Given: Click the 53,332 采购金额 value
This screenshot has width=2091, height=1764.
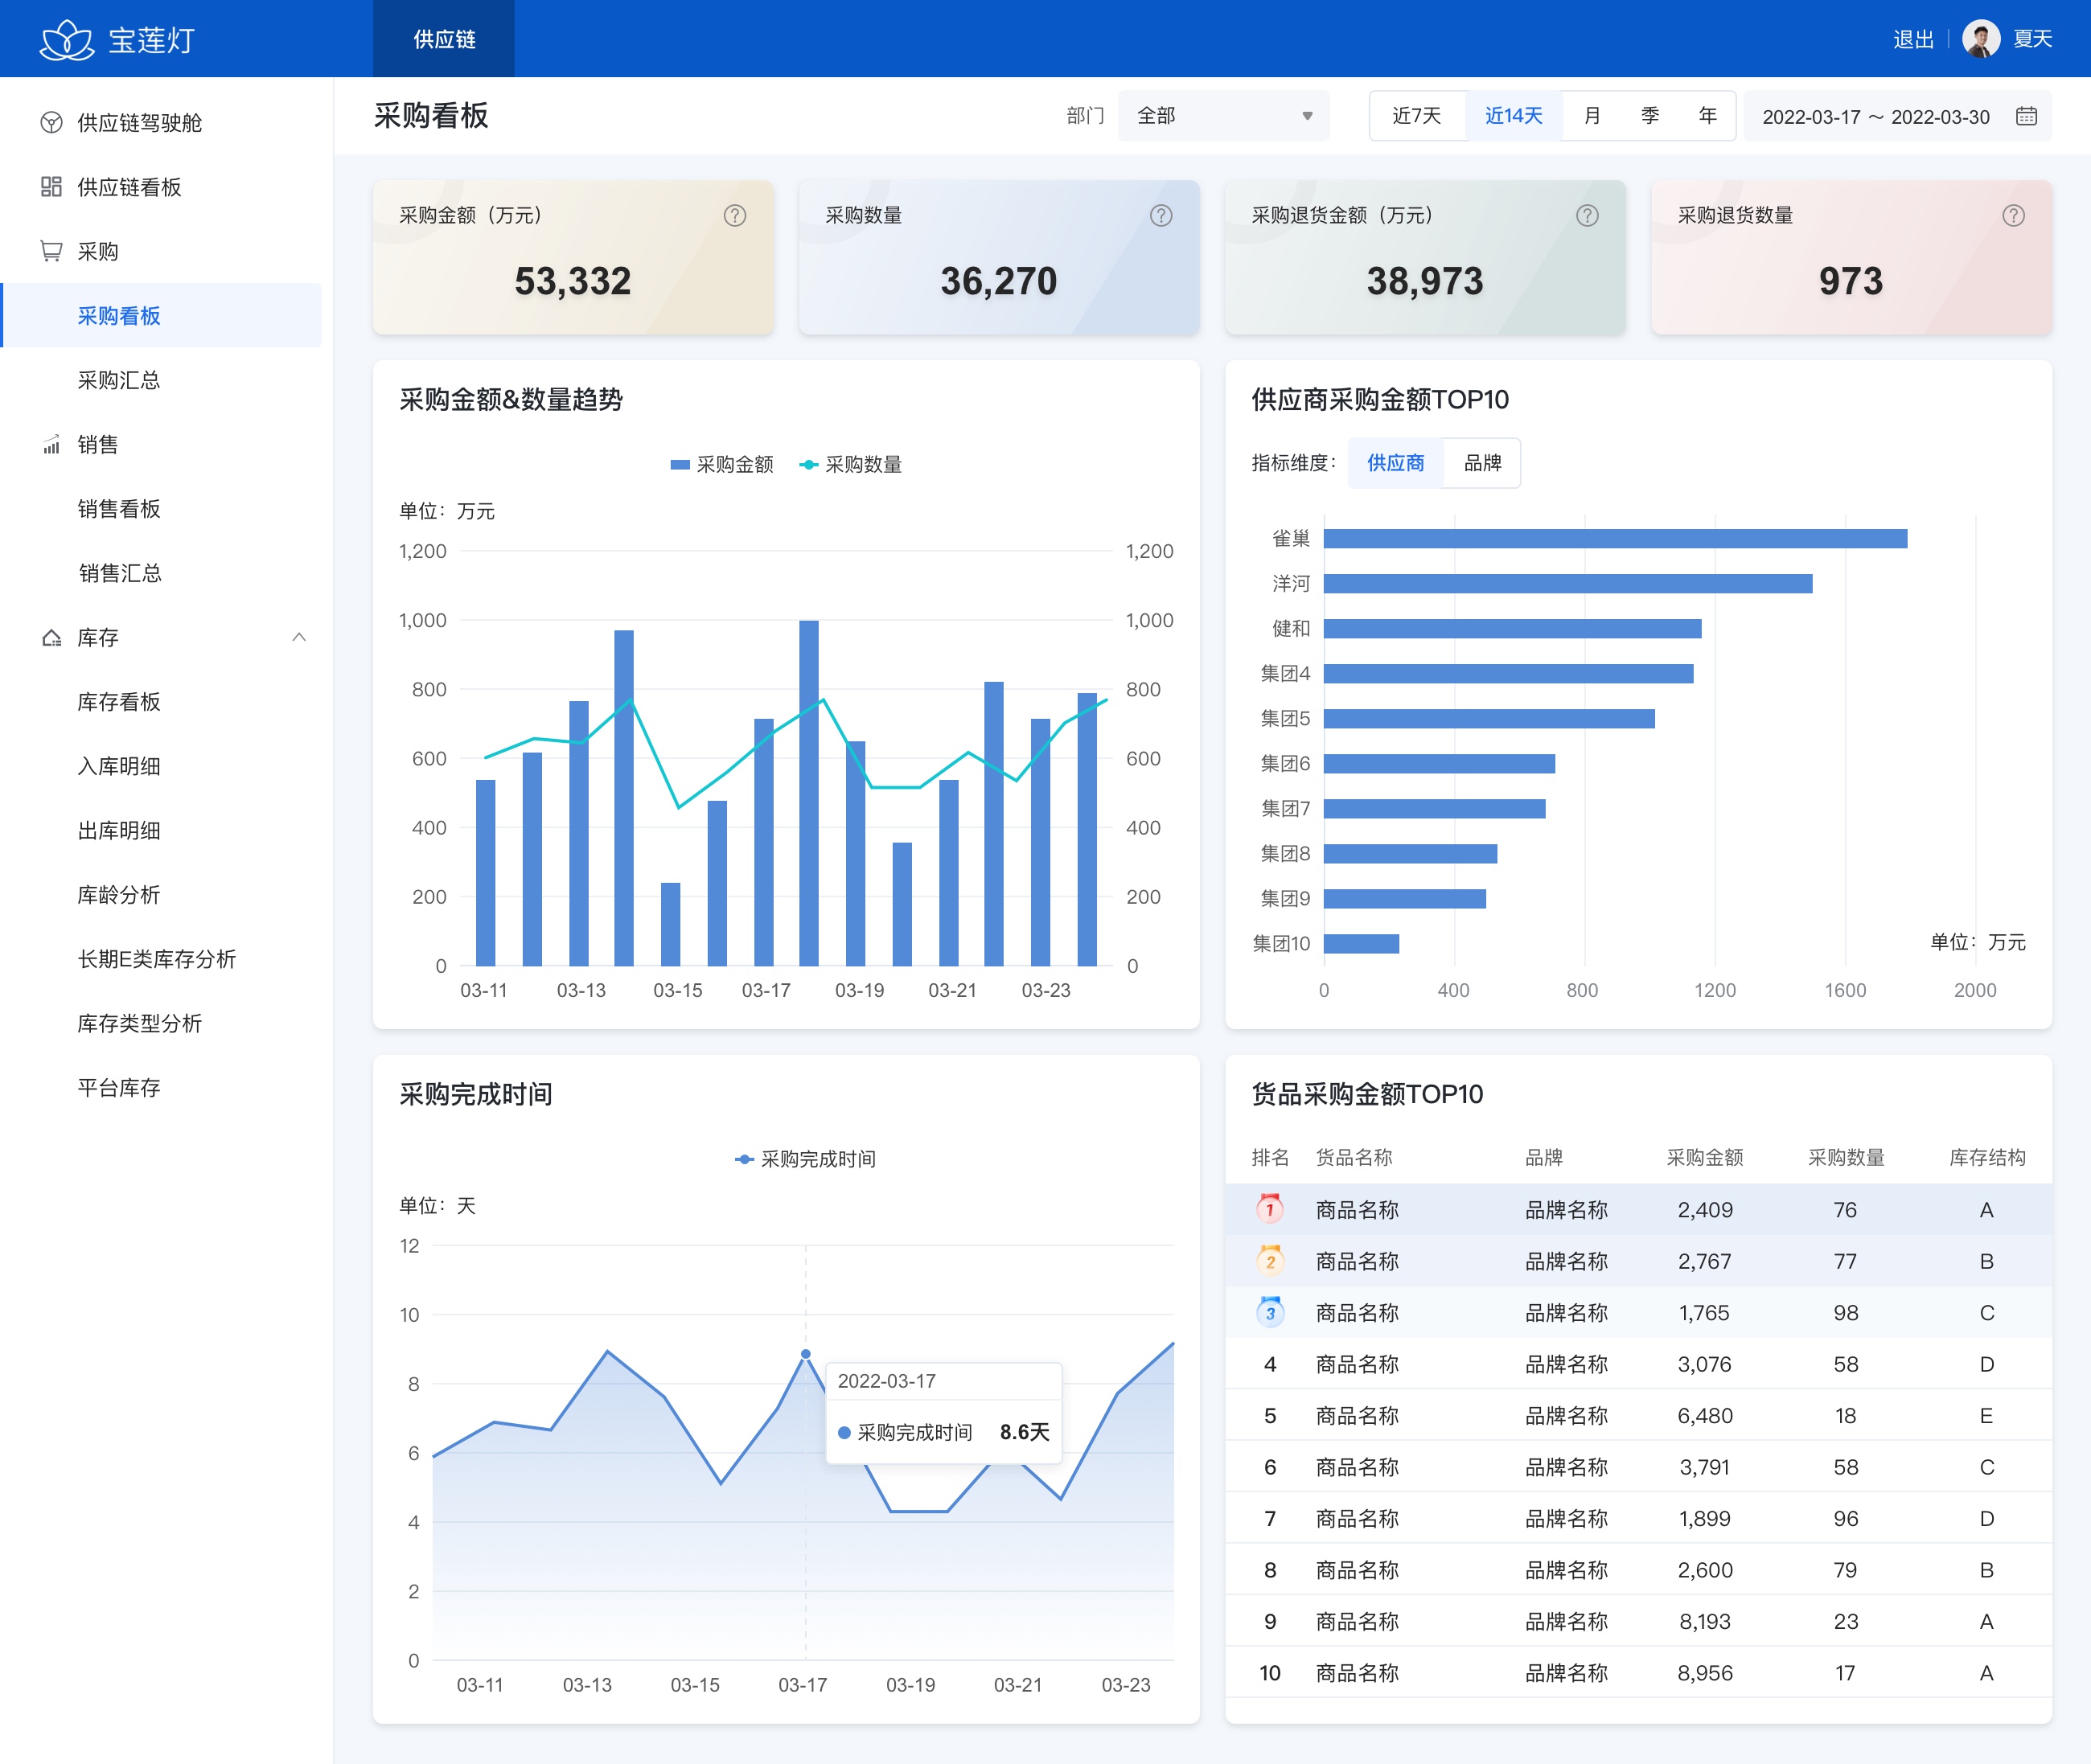Looking at the screenshot, I should 573,281.
